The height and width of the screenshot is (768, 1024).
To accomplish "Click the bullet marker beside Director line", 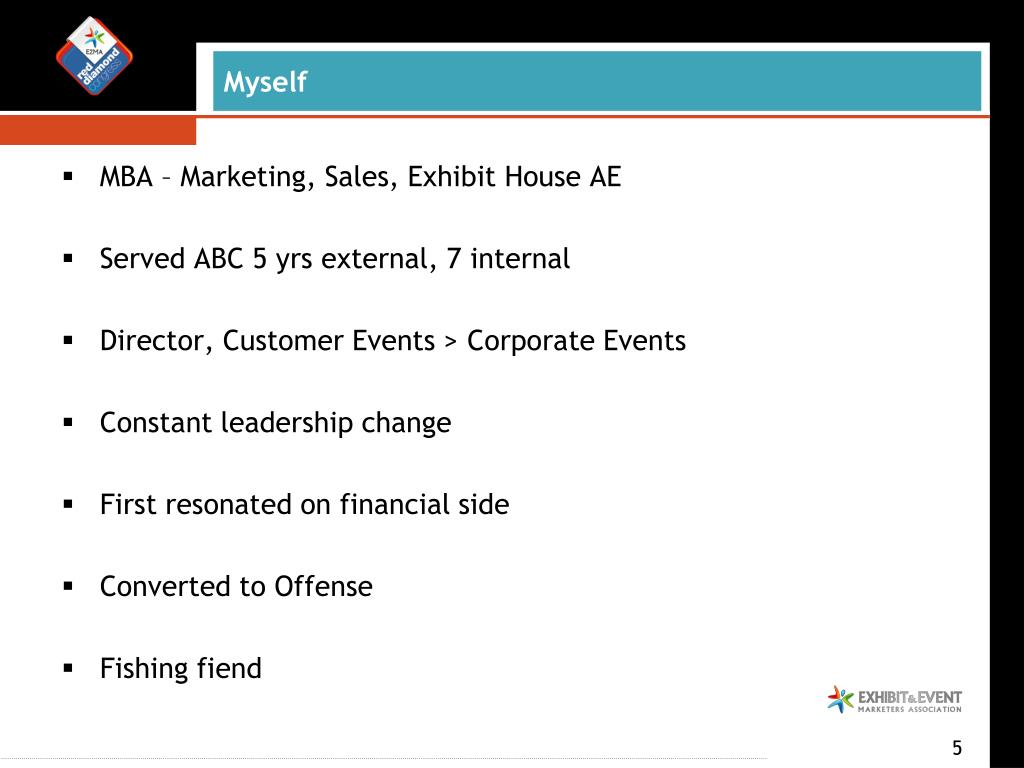I will [x=69, y=341].
